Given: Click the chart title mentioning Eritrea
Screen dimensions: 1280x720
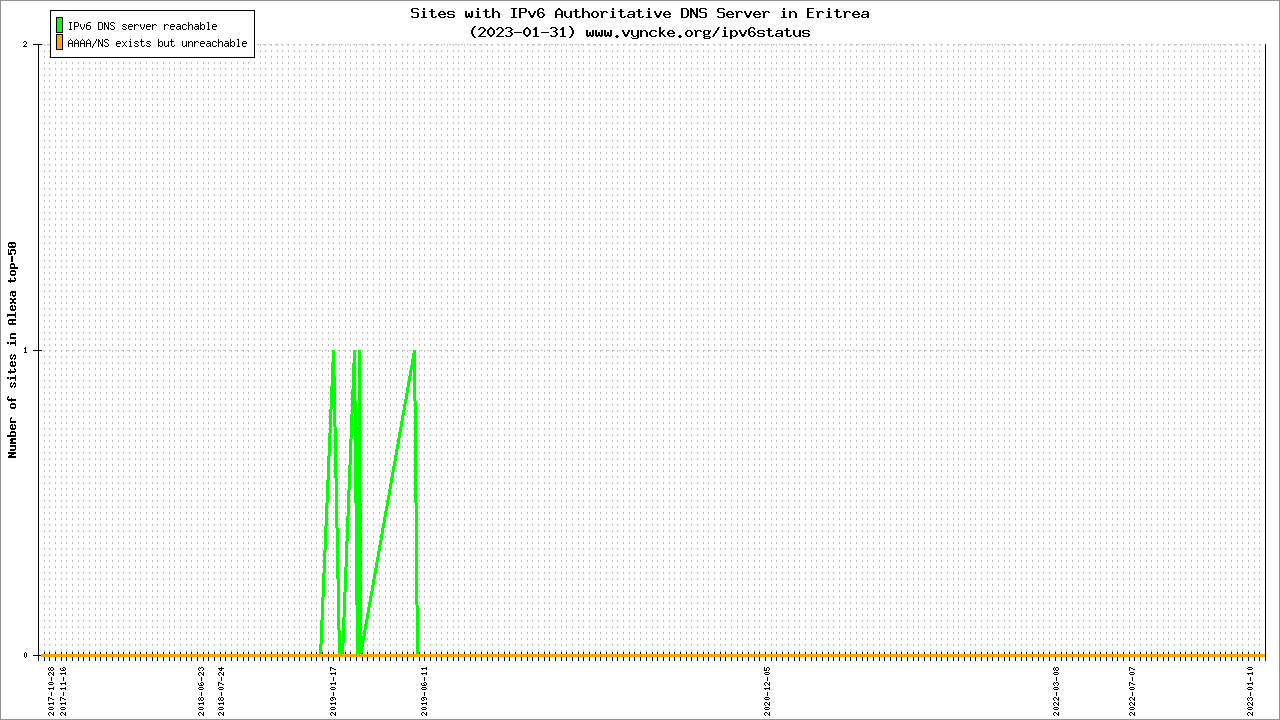Looking at the screenshot, I should 640,14.
